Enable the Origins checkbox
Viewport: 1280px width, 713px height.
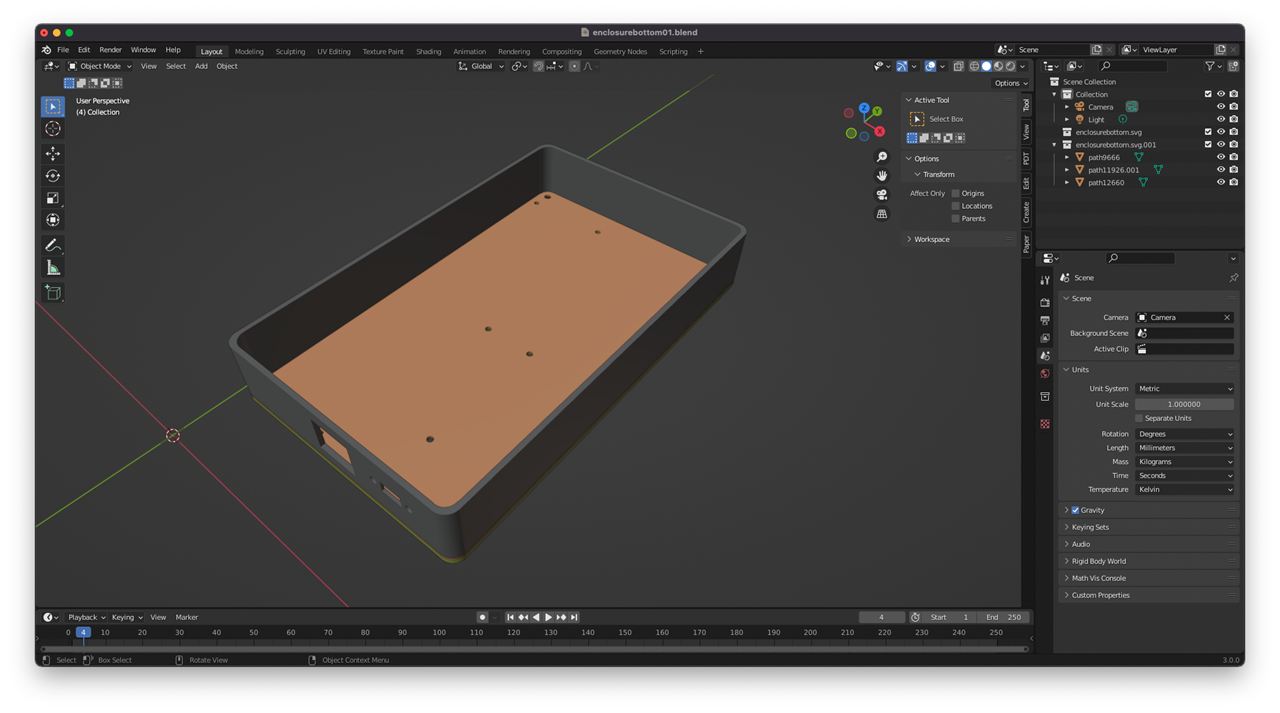(x=956, y=193)
